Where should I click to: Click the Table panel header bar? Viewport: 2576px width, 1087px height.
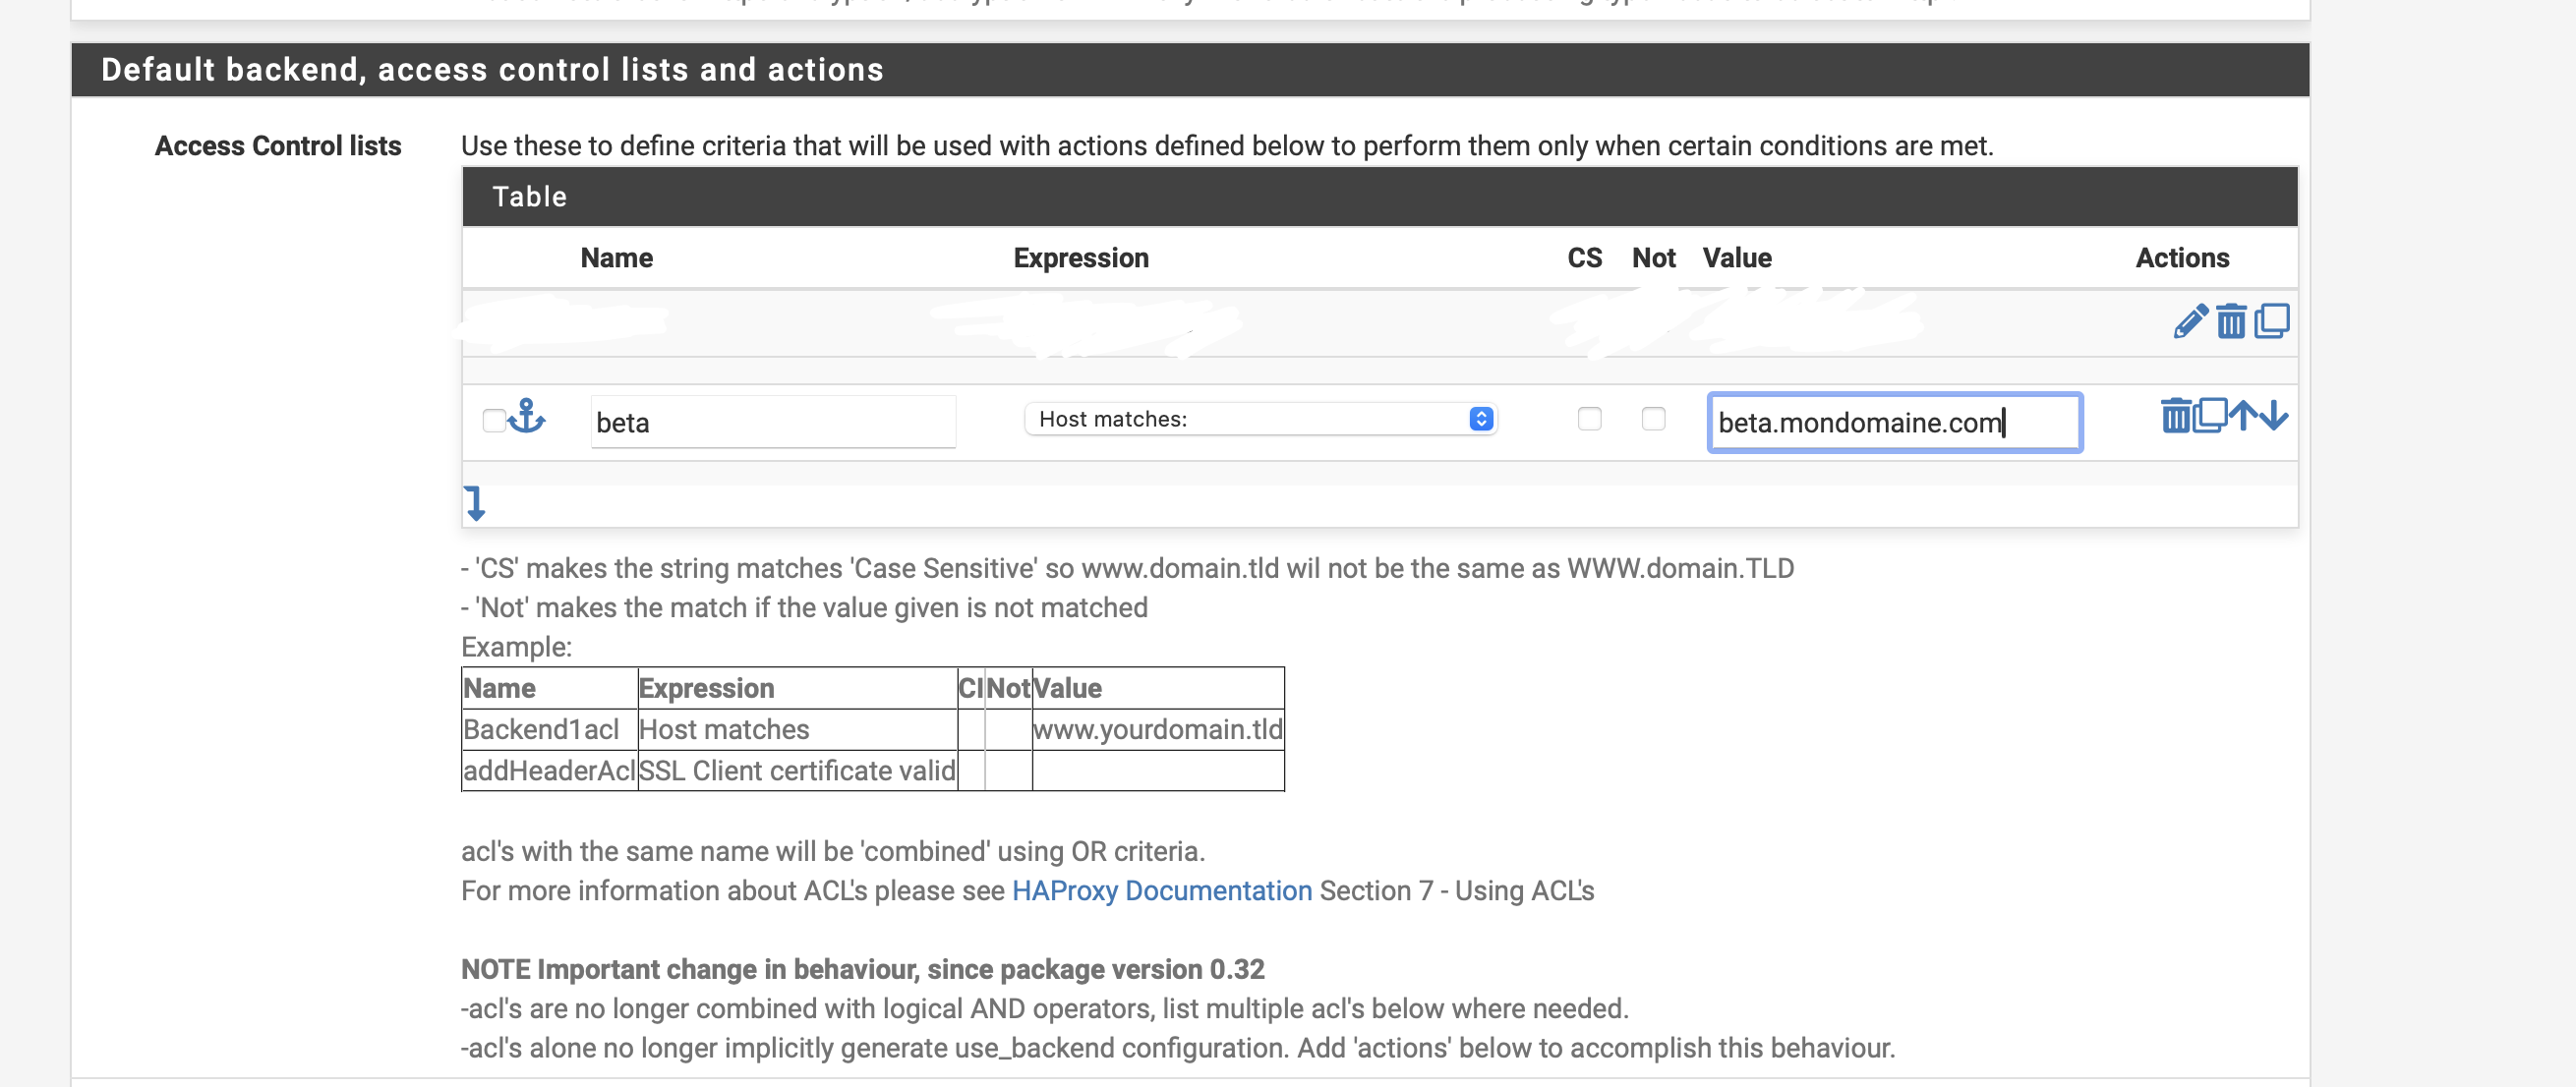pyautogui.click(x=1378, y=197)
